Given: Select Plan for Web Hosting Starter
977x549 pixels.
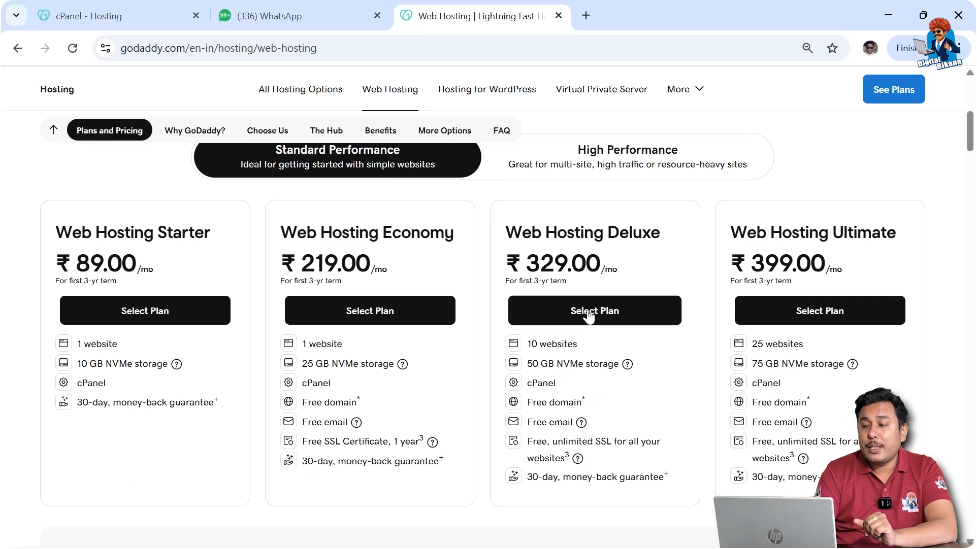Looking at the screenshot, I should point(145,310).
